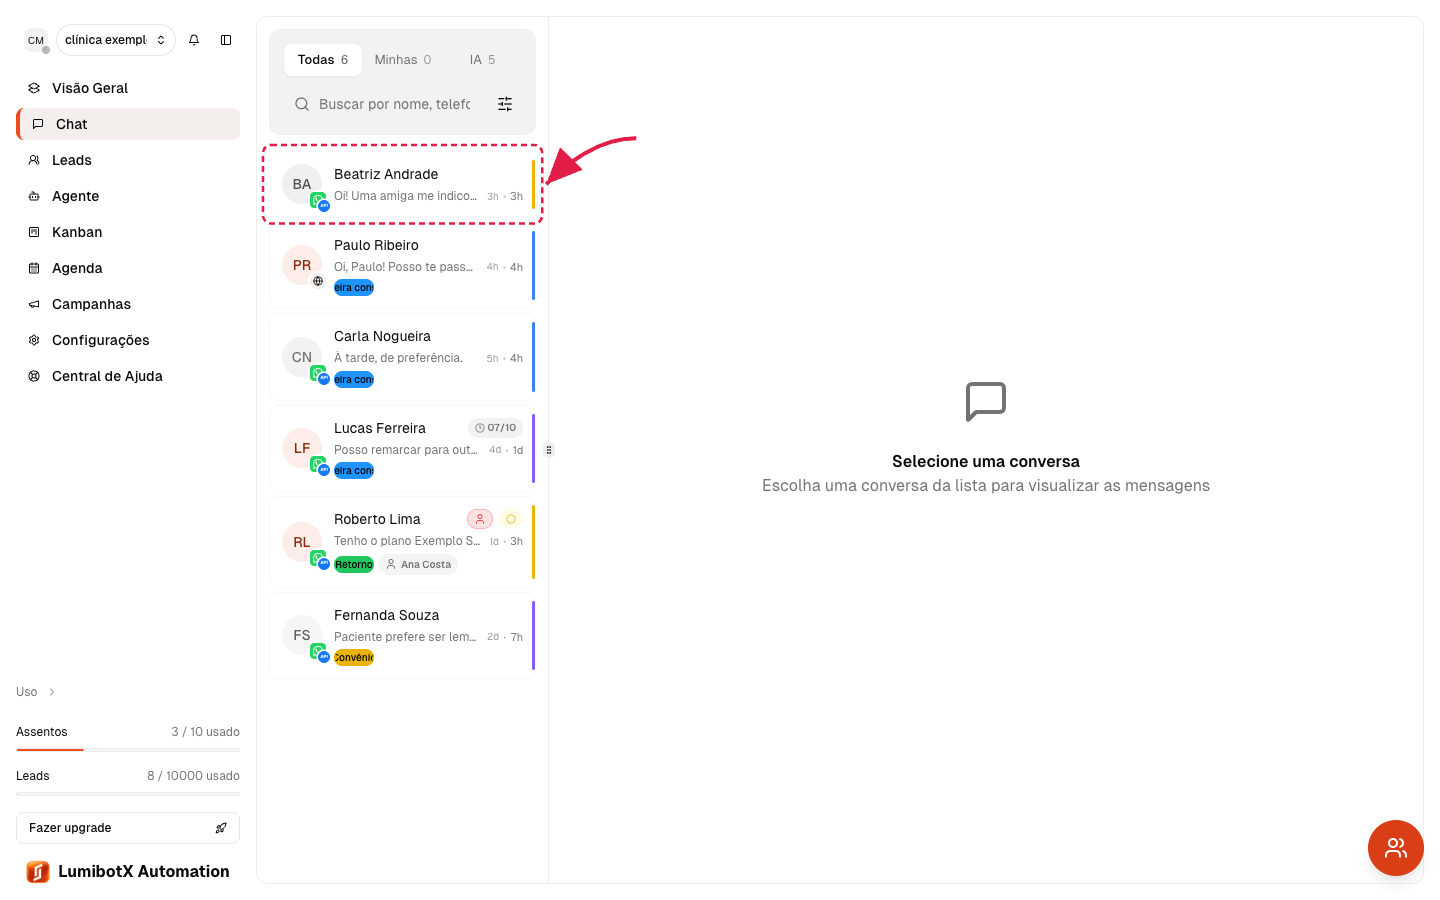The width and height of the screenshot is (1440, 900).
Task: Click the Fazer upgrade button
Action: point(128,828)
